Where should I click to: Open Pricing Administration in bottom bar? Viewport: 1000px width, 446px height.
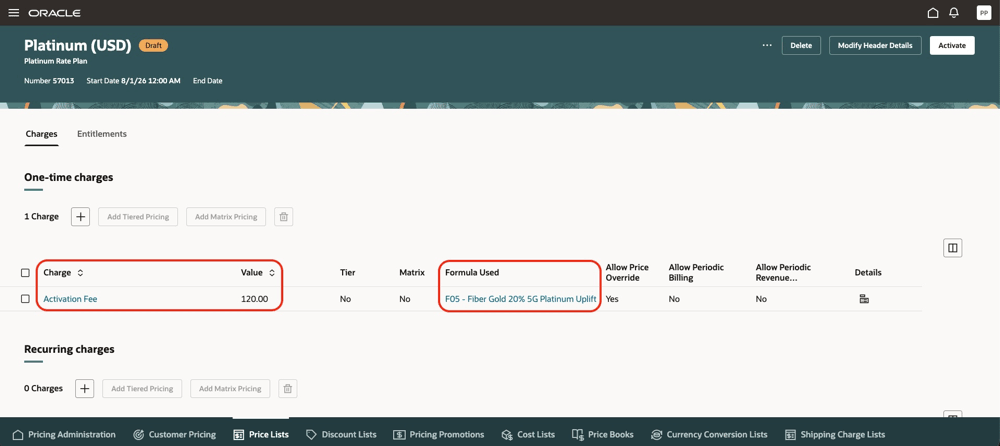(64, 434)
